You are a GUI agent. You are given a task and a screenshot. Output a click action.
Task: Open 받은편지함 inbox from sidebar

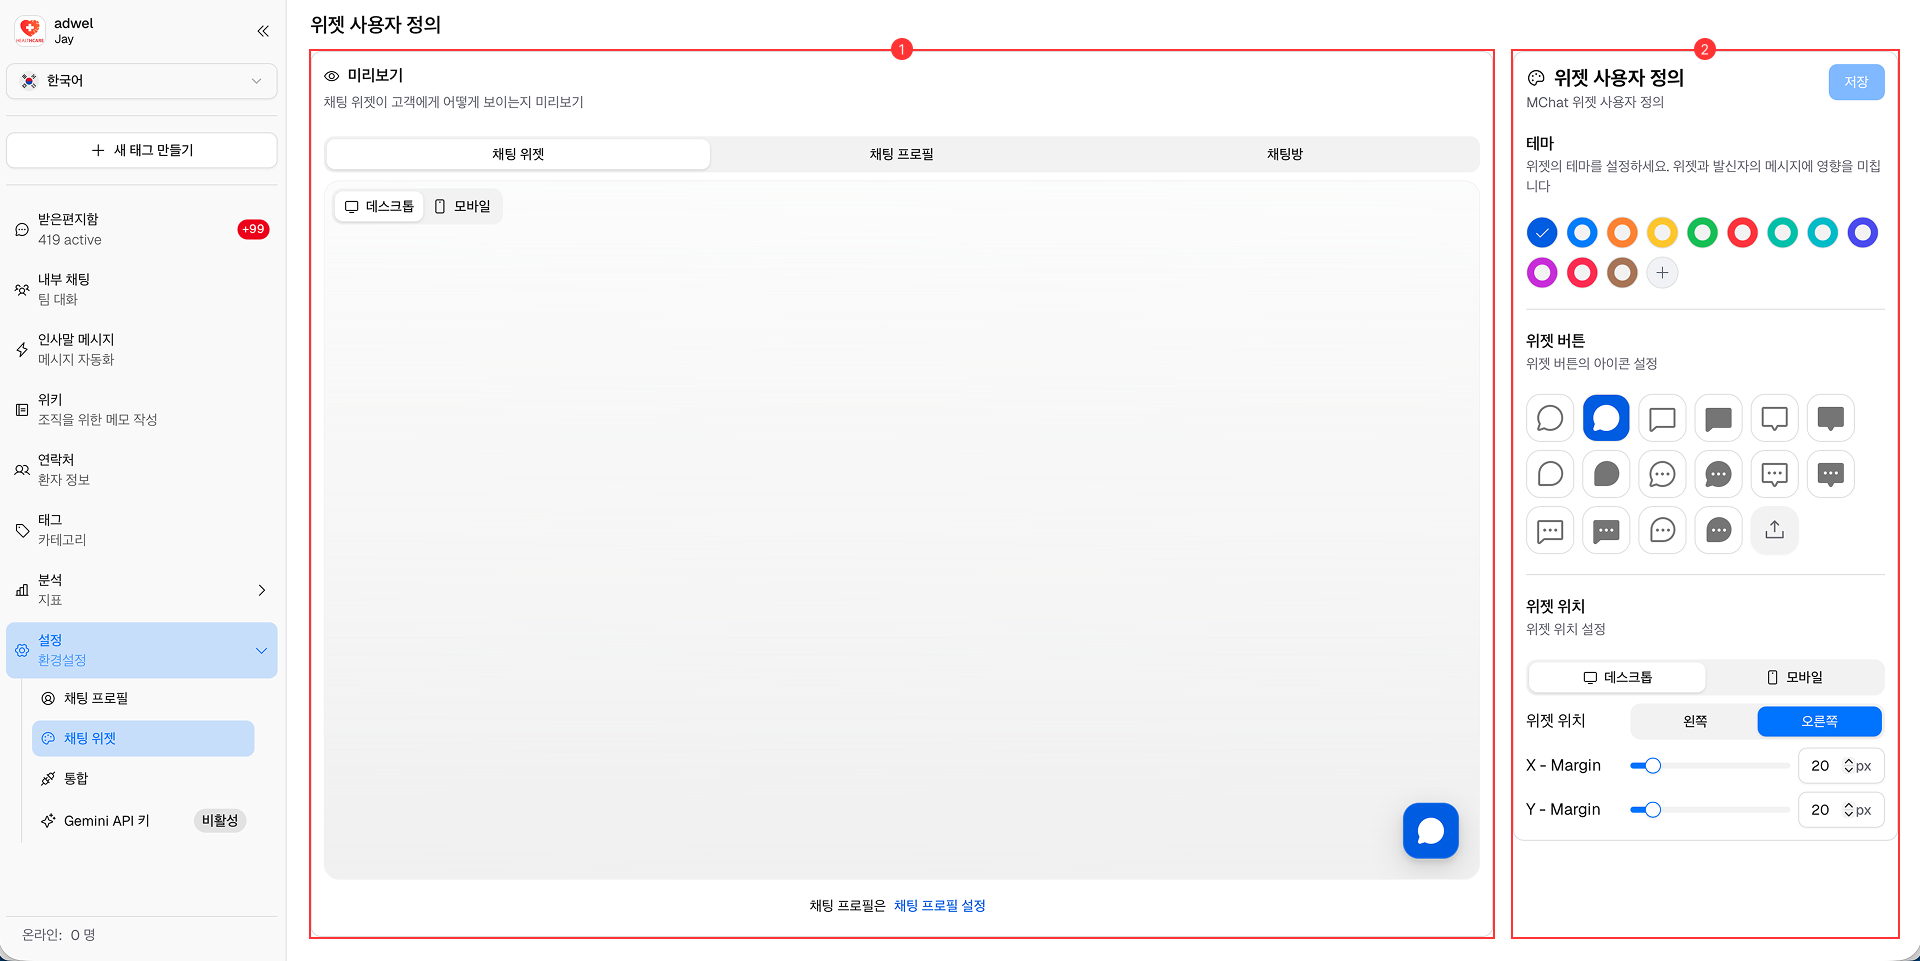coord(141,229)
